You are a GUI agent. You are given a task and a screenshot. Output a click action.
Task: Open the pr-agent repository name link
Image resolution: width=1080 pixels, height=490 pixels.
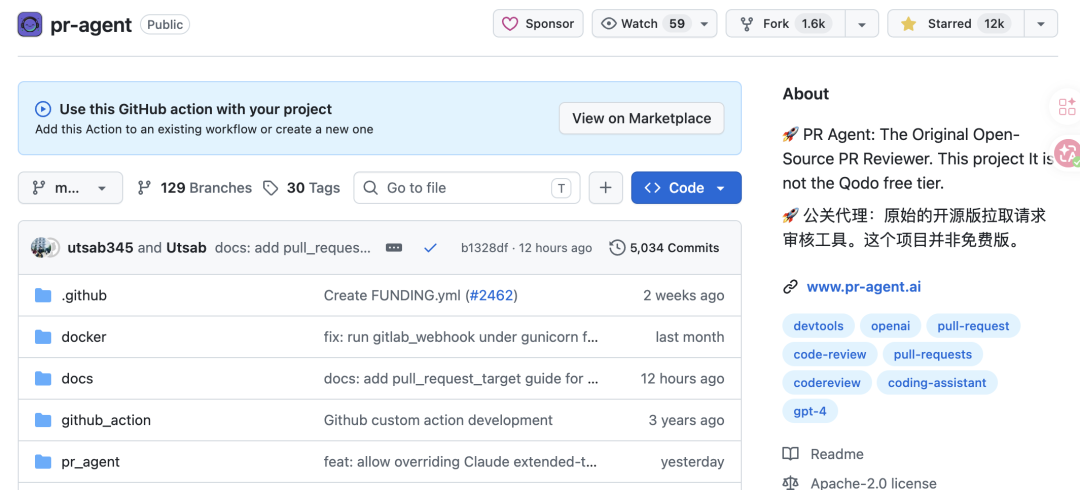91,25
